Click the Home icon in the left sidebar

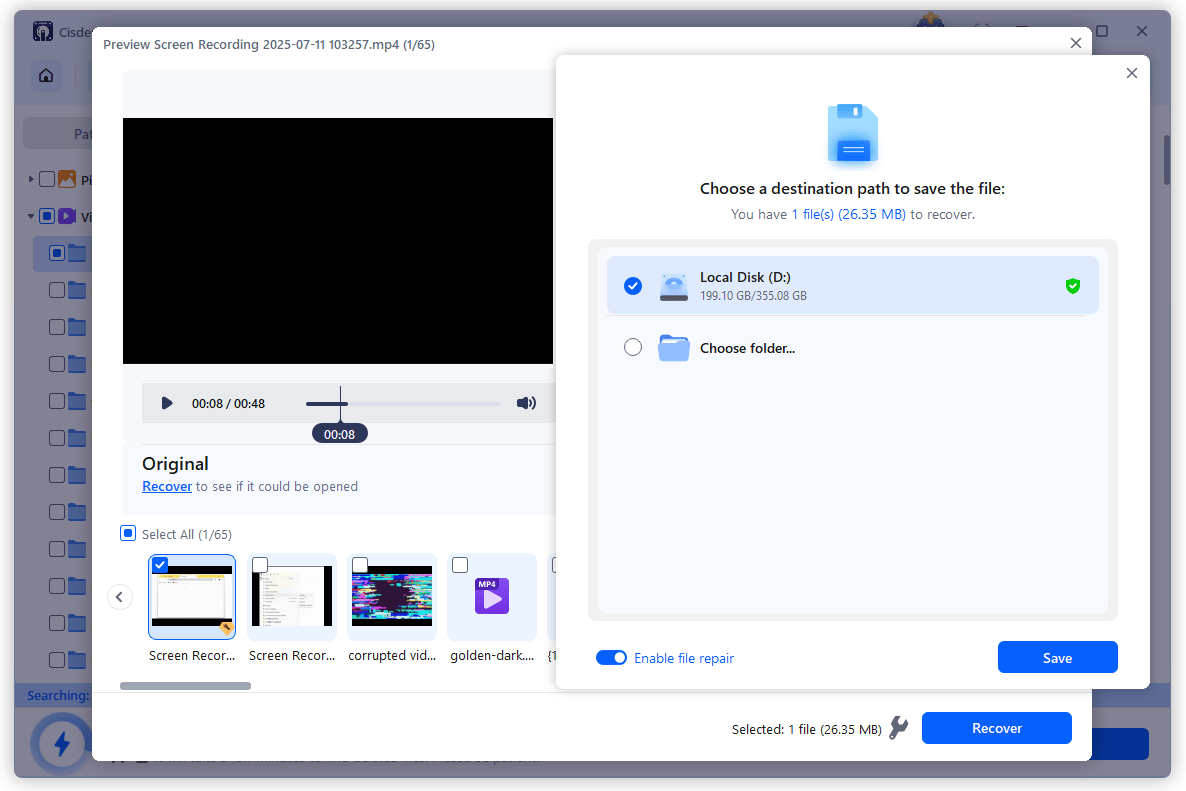[46, 75]
